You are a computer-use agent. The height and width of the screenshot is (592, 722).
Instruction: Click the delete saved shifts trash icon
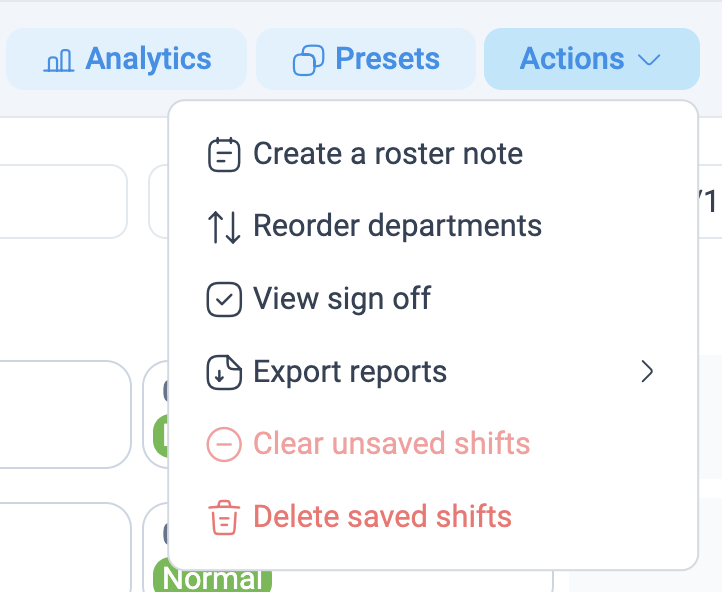224,518
